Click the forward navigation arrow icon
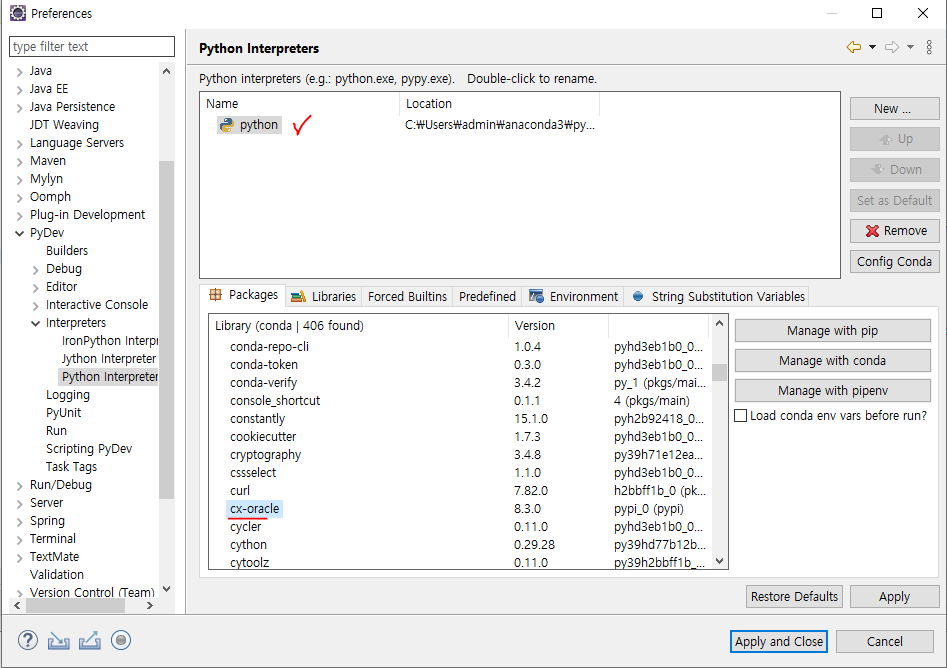This screenshot has width=947, height=668. tap(892, 47)
